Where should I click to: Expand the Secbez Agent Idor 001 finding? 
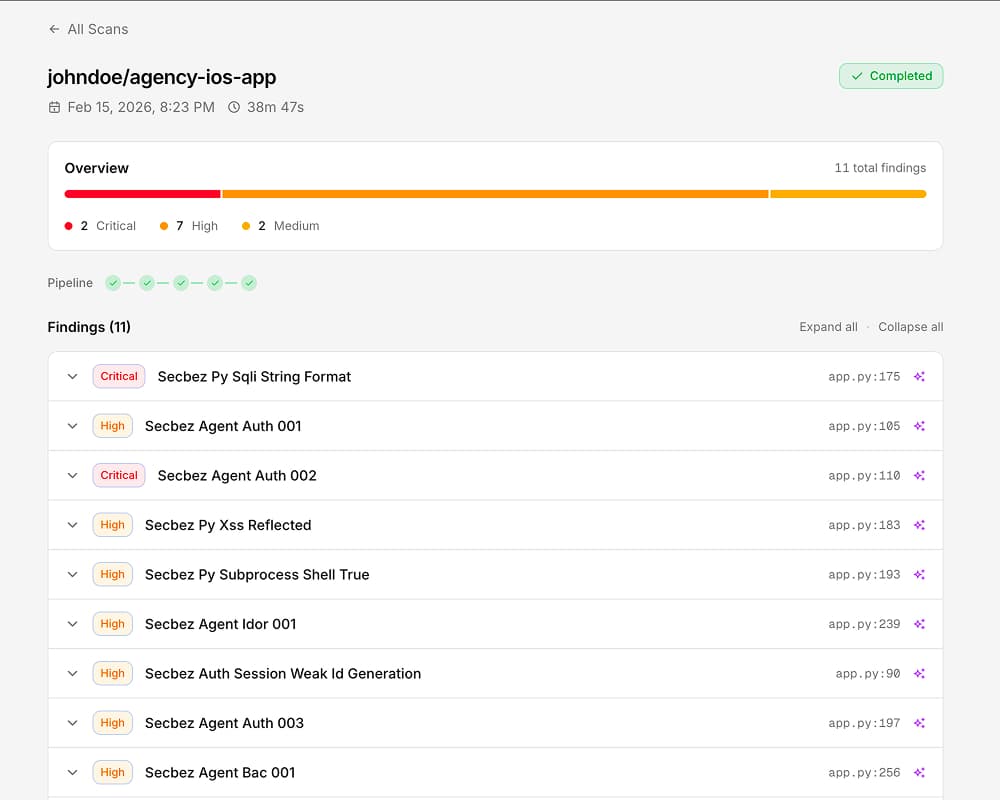pyautogui.click(x=72, y=624)
